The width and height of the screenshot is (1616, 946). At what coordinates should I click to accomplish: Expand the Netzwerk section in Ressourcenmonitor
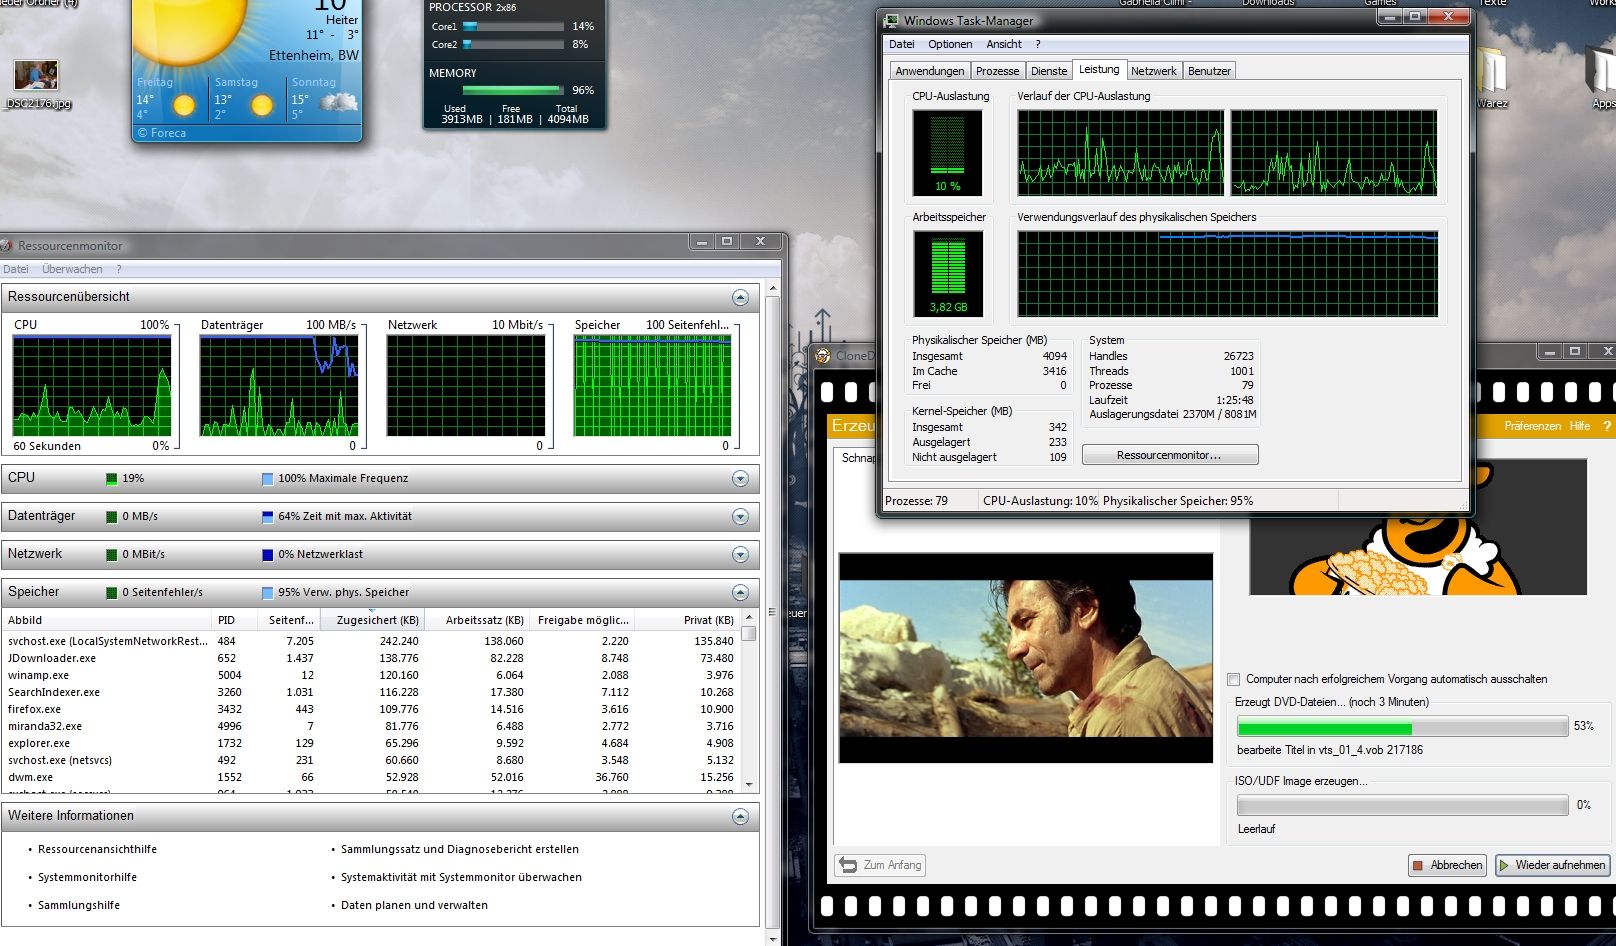(740, 555)
